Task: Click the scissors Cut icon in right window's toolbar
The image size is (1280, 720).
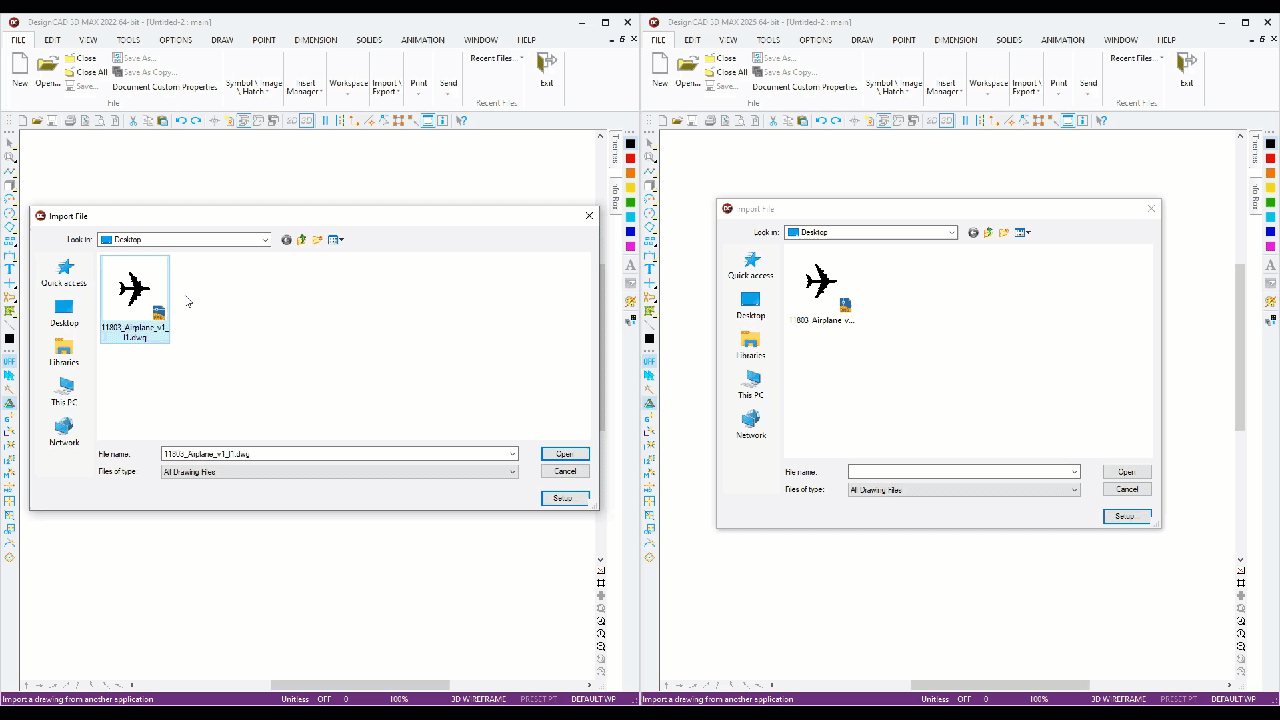Action: [x=773, y=121]
